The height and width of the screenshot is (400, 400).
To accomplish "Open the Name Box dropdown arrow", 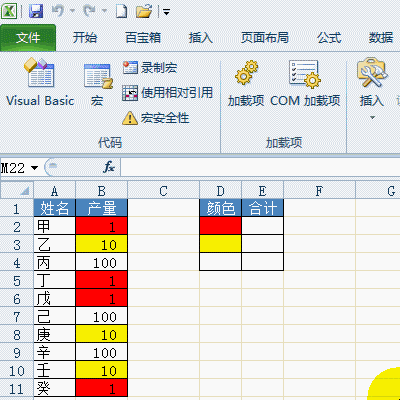I will (35, 168).
